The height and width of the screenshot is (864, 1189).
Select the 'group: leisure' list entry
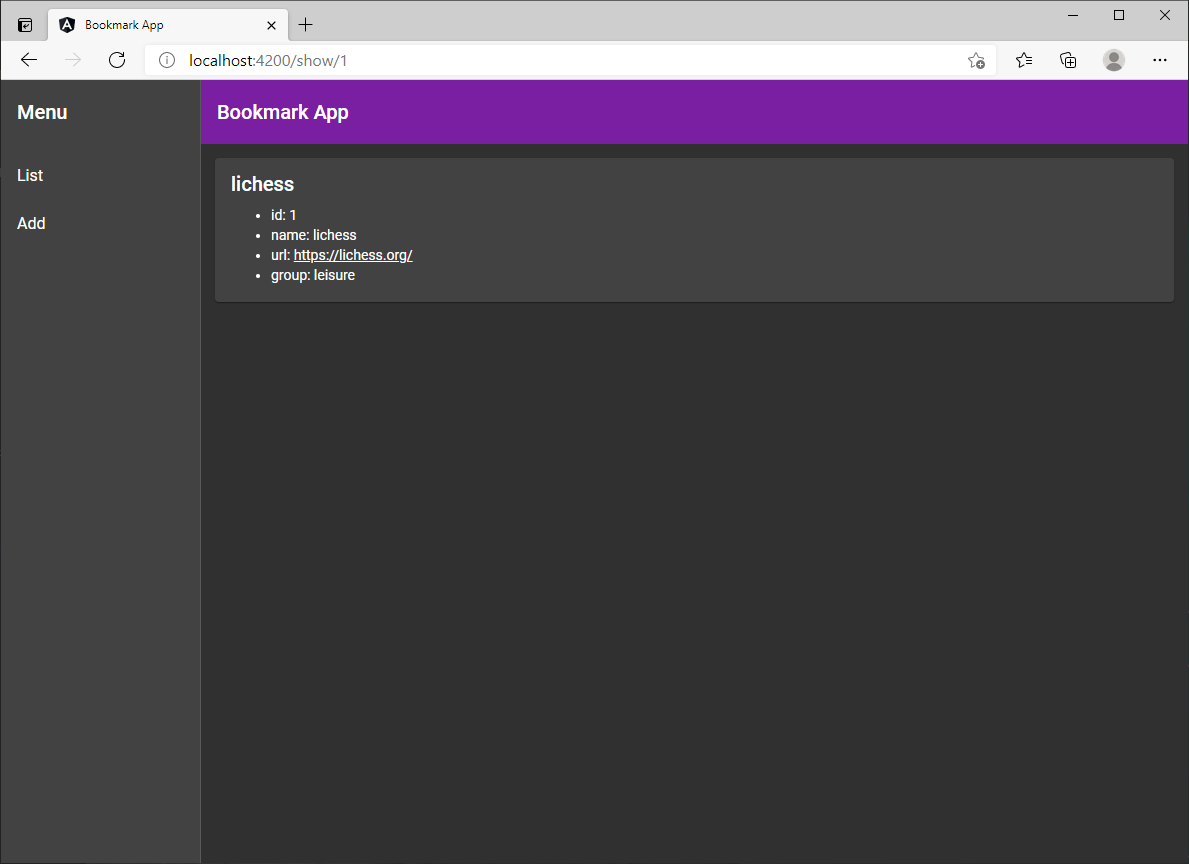pyautogui.click(x=312, y=275)
